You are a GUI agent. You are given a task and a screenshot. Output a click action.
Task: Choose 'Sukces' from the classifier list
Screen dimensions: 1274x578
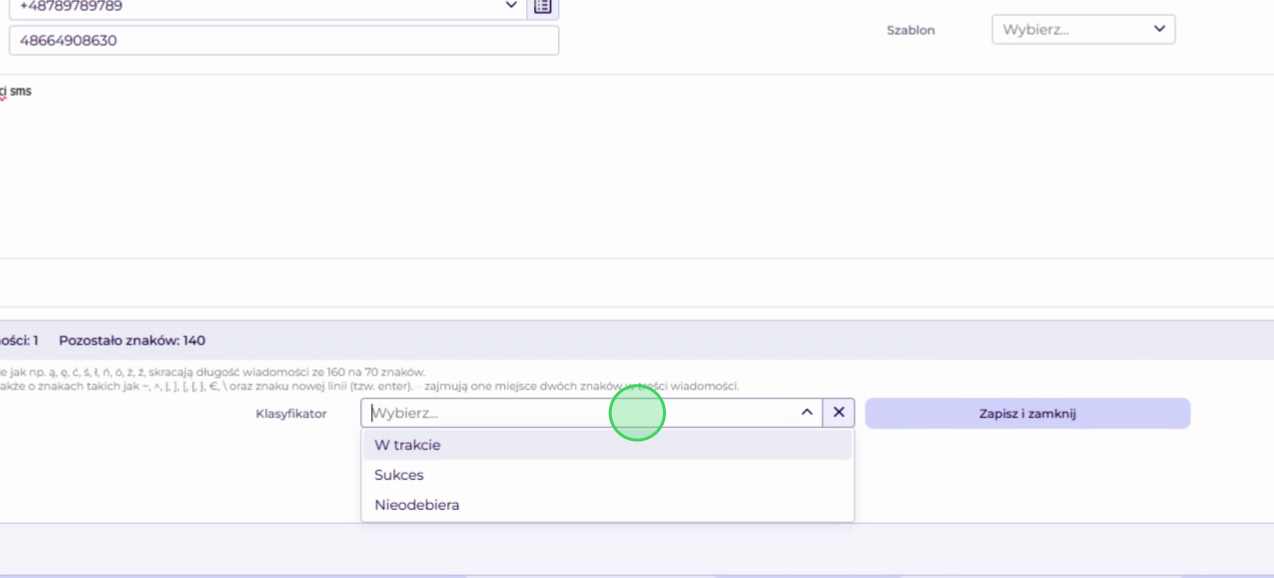click(x=608, y=475)
